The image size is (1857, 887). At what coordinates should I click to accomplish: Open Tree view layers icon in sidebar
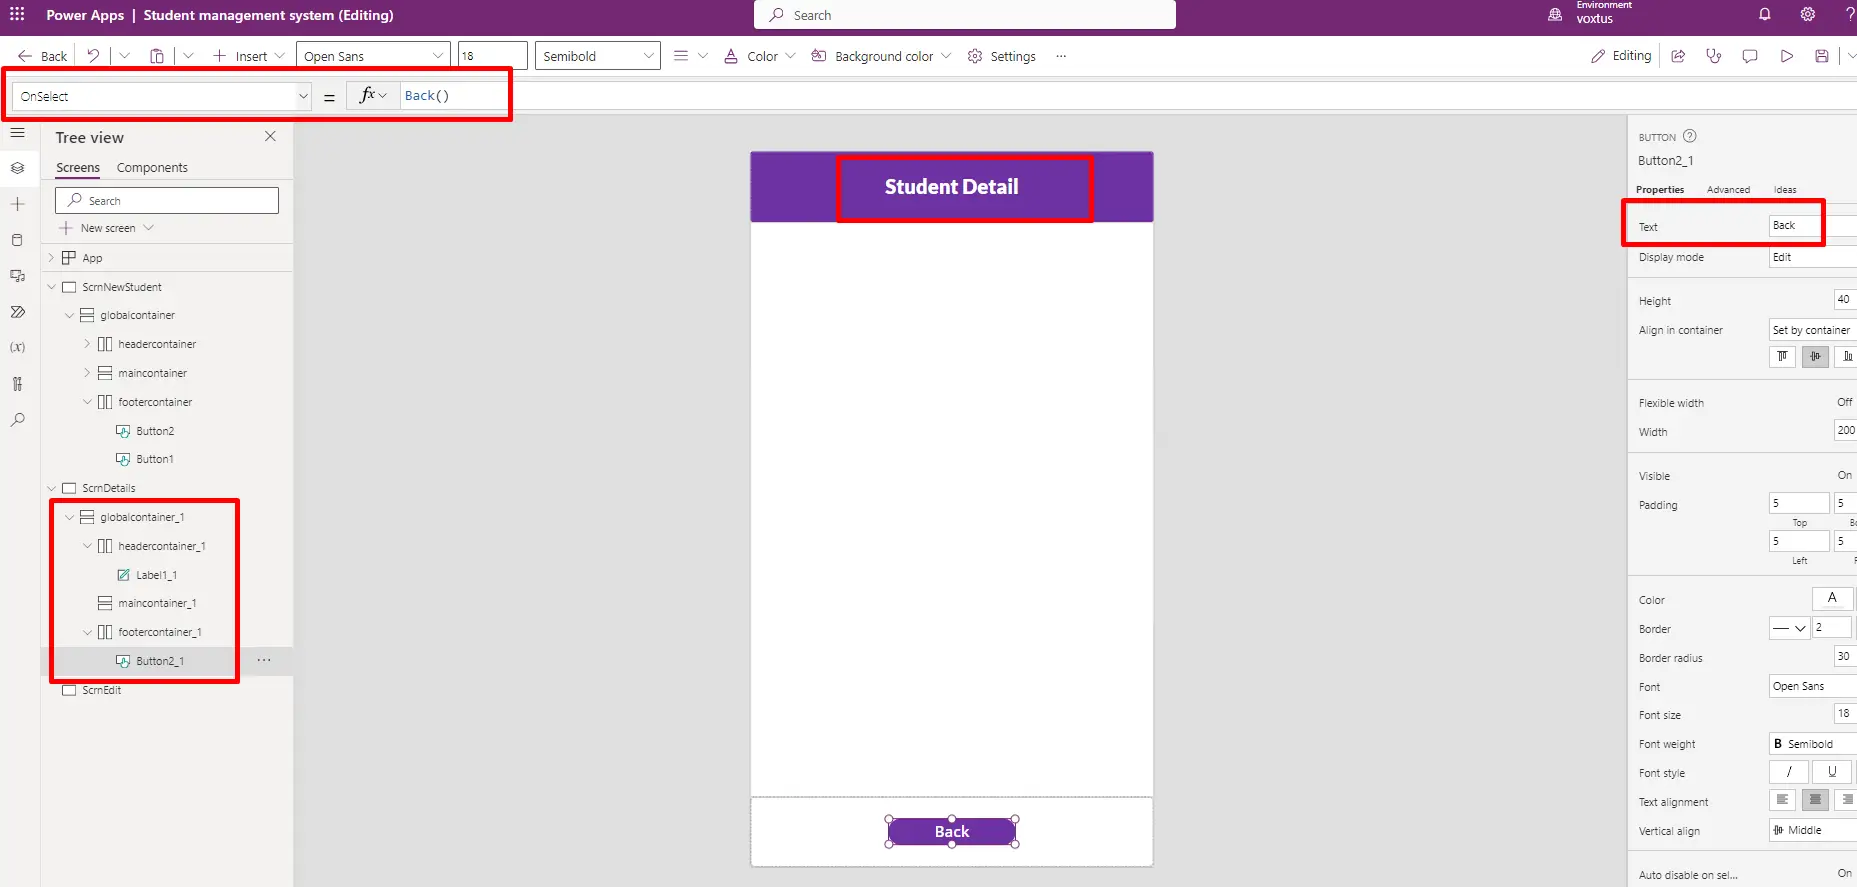click(17, 168)
